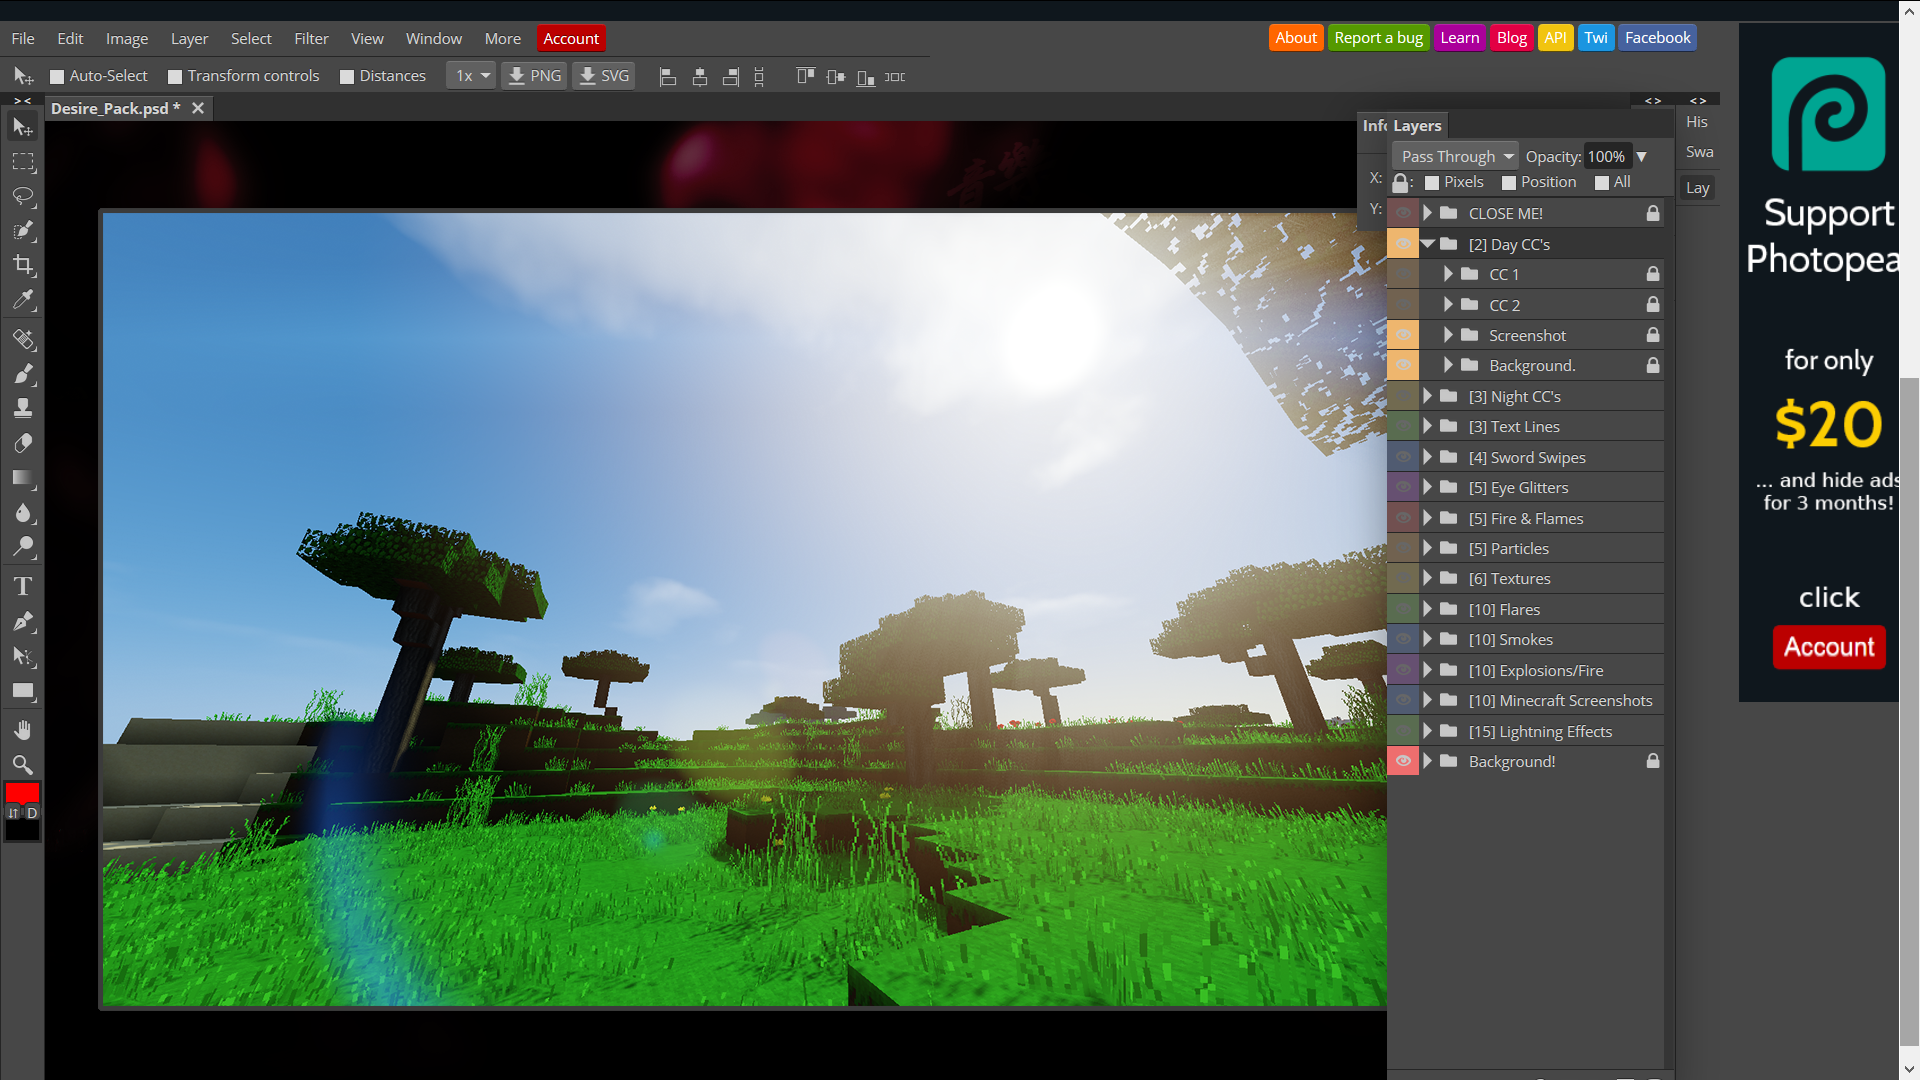Select the Path Select tool
The image size is (1920, 1080).
[23, 657]
